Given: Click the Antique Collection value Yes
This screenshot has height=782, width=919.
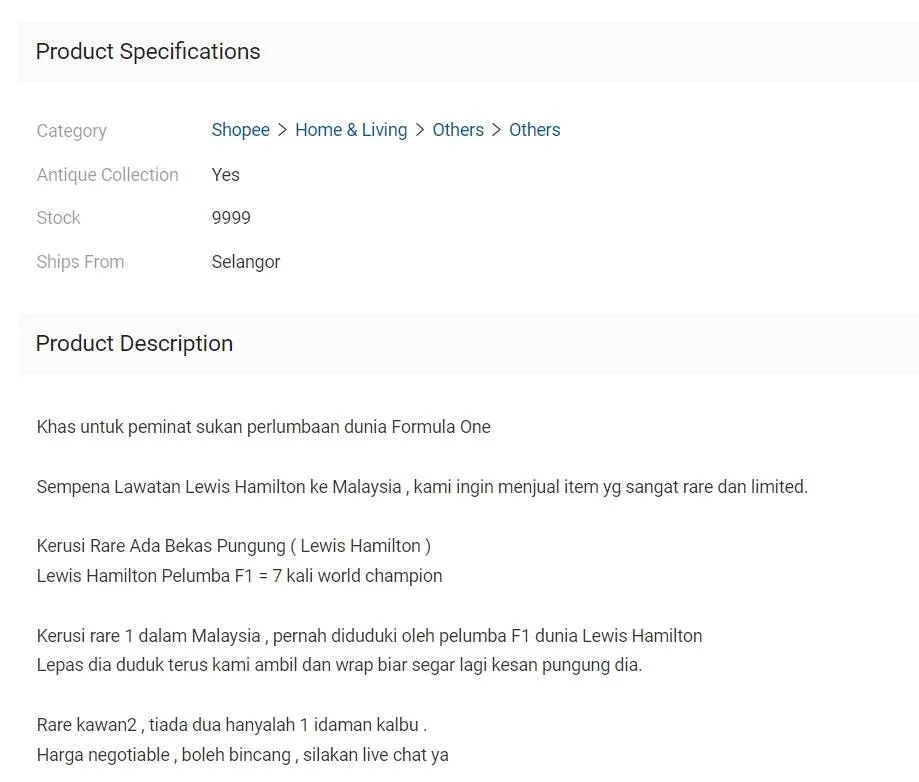Looking at the screenshot, I should point(225,175).
